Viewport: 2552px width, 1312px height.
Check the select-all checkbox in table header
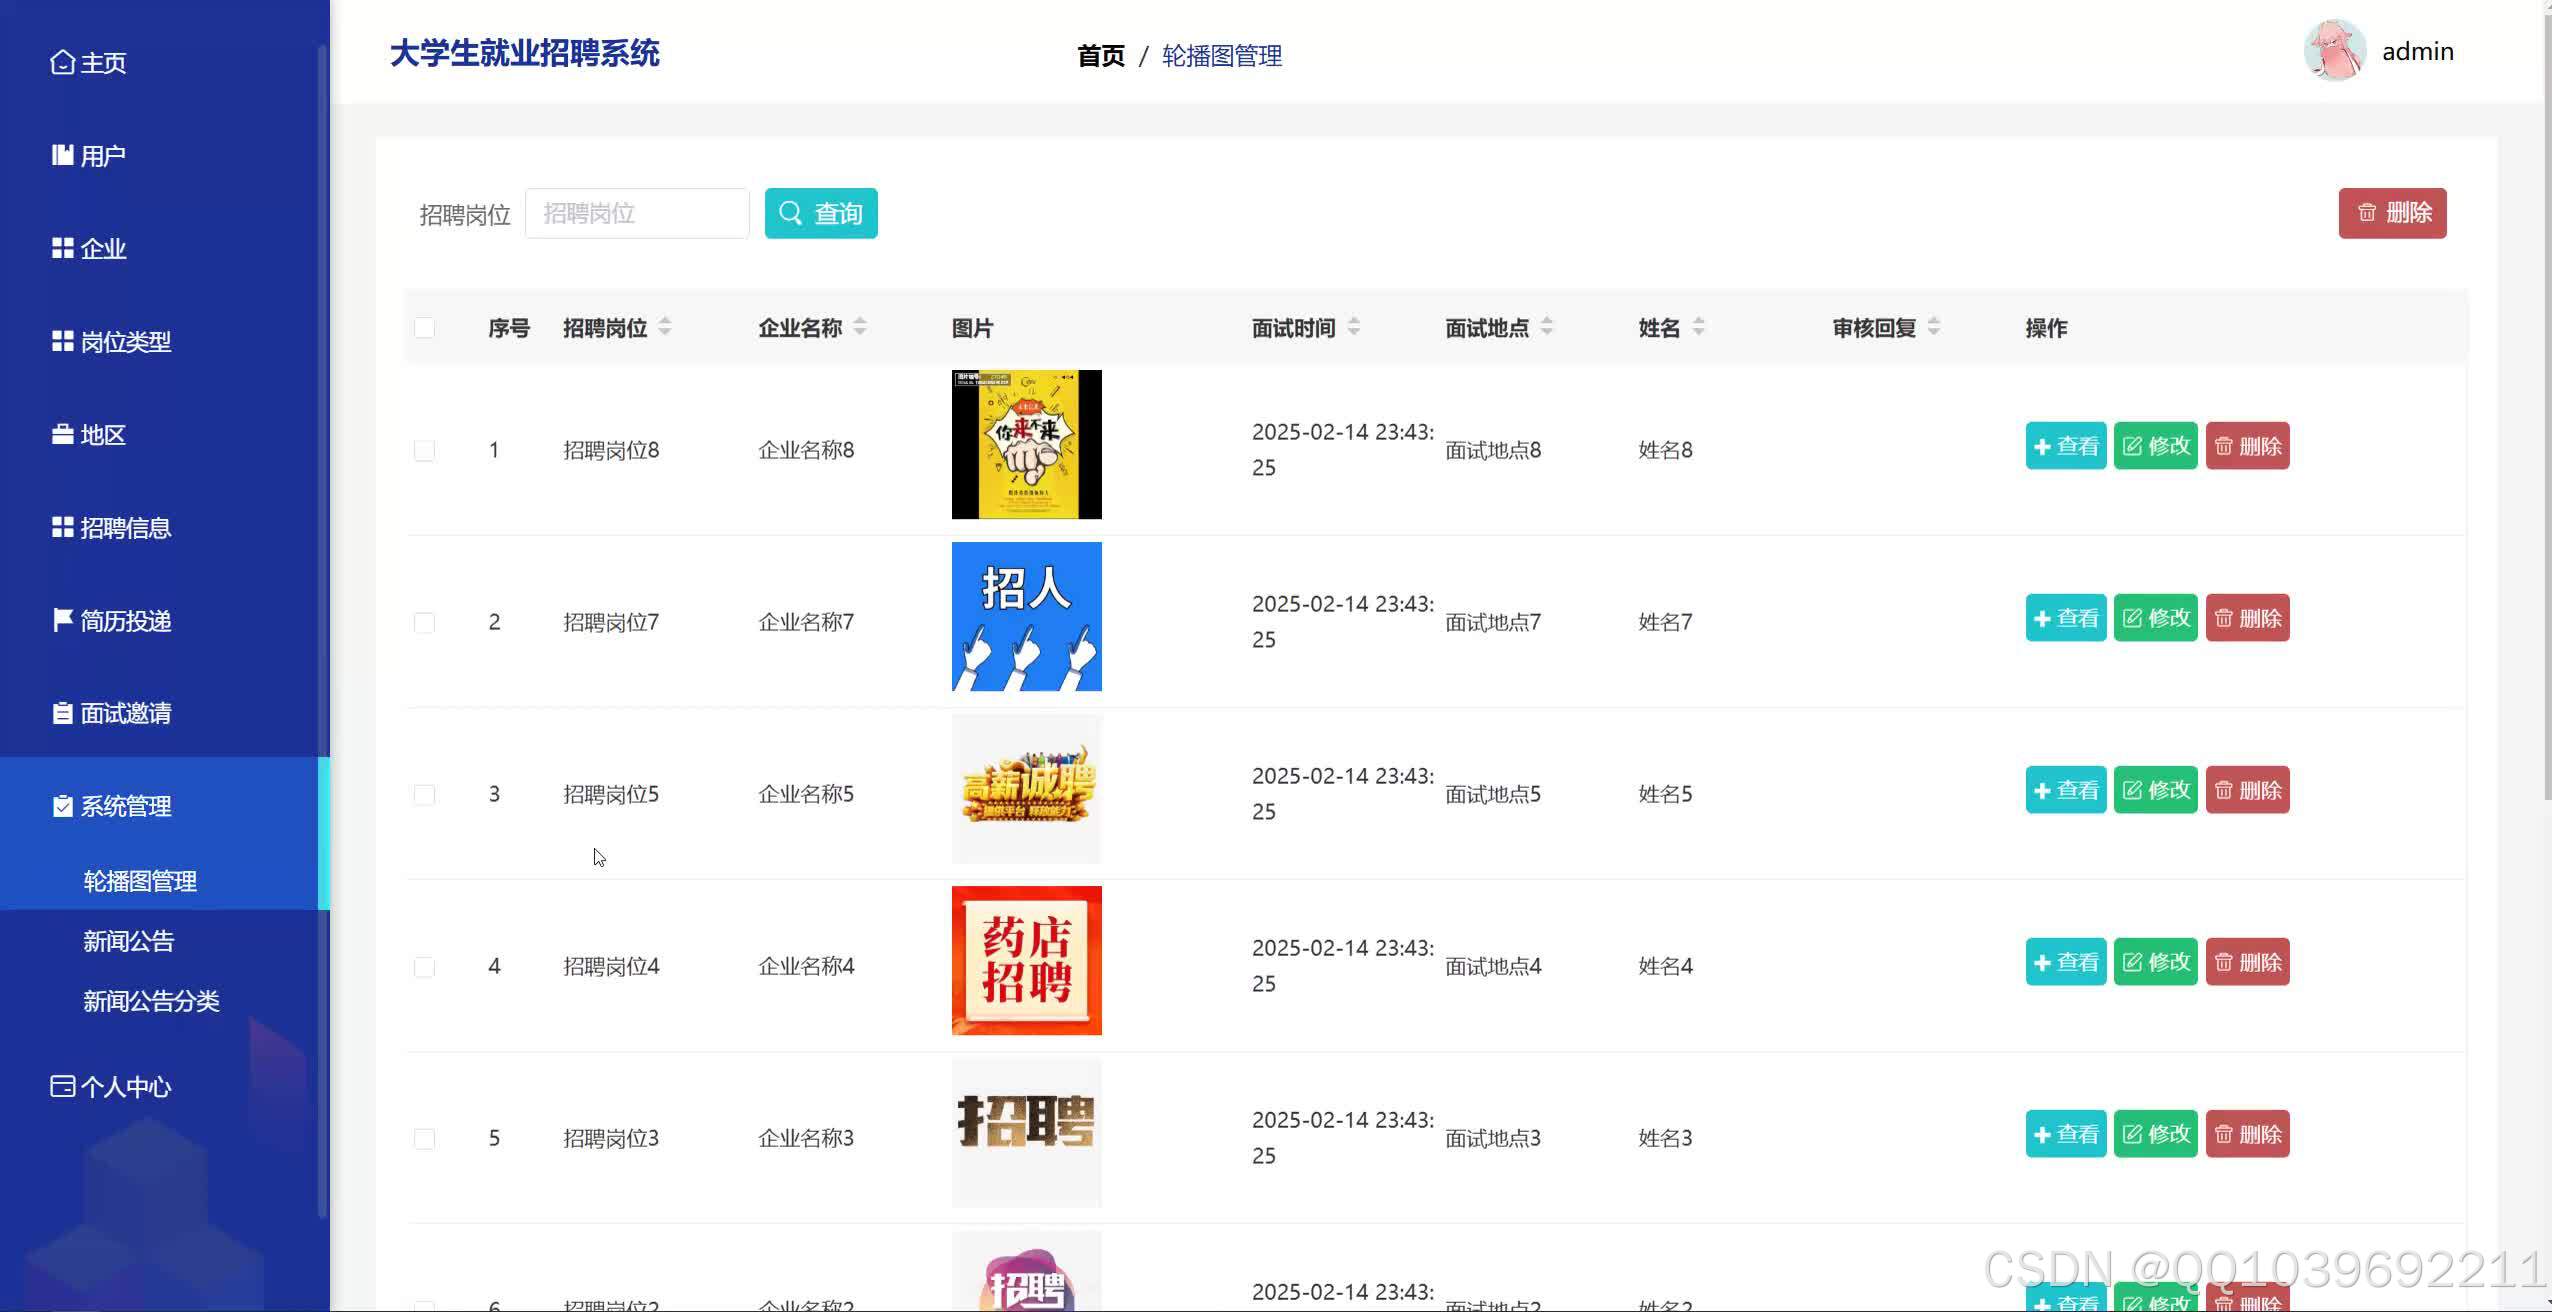[x=424, y=327]
